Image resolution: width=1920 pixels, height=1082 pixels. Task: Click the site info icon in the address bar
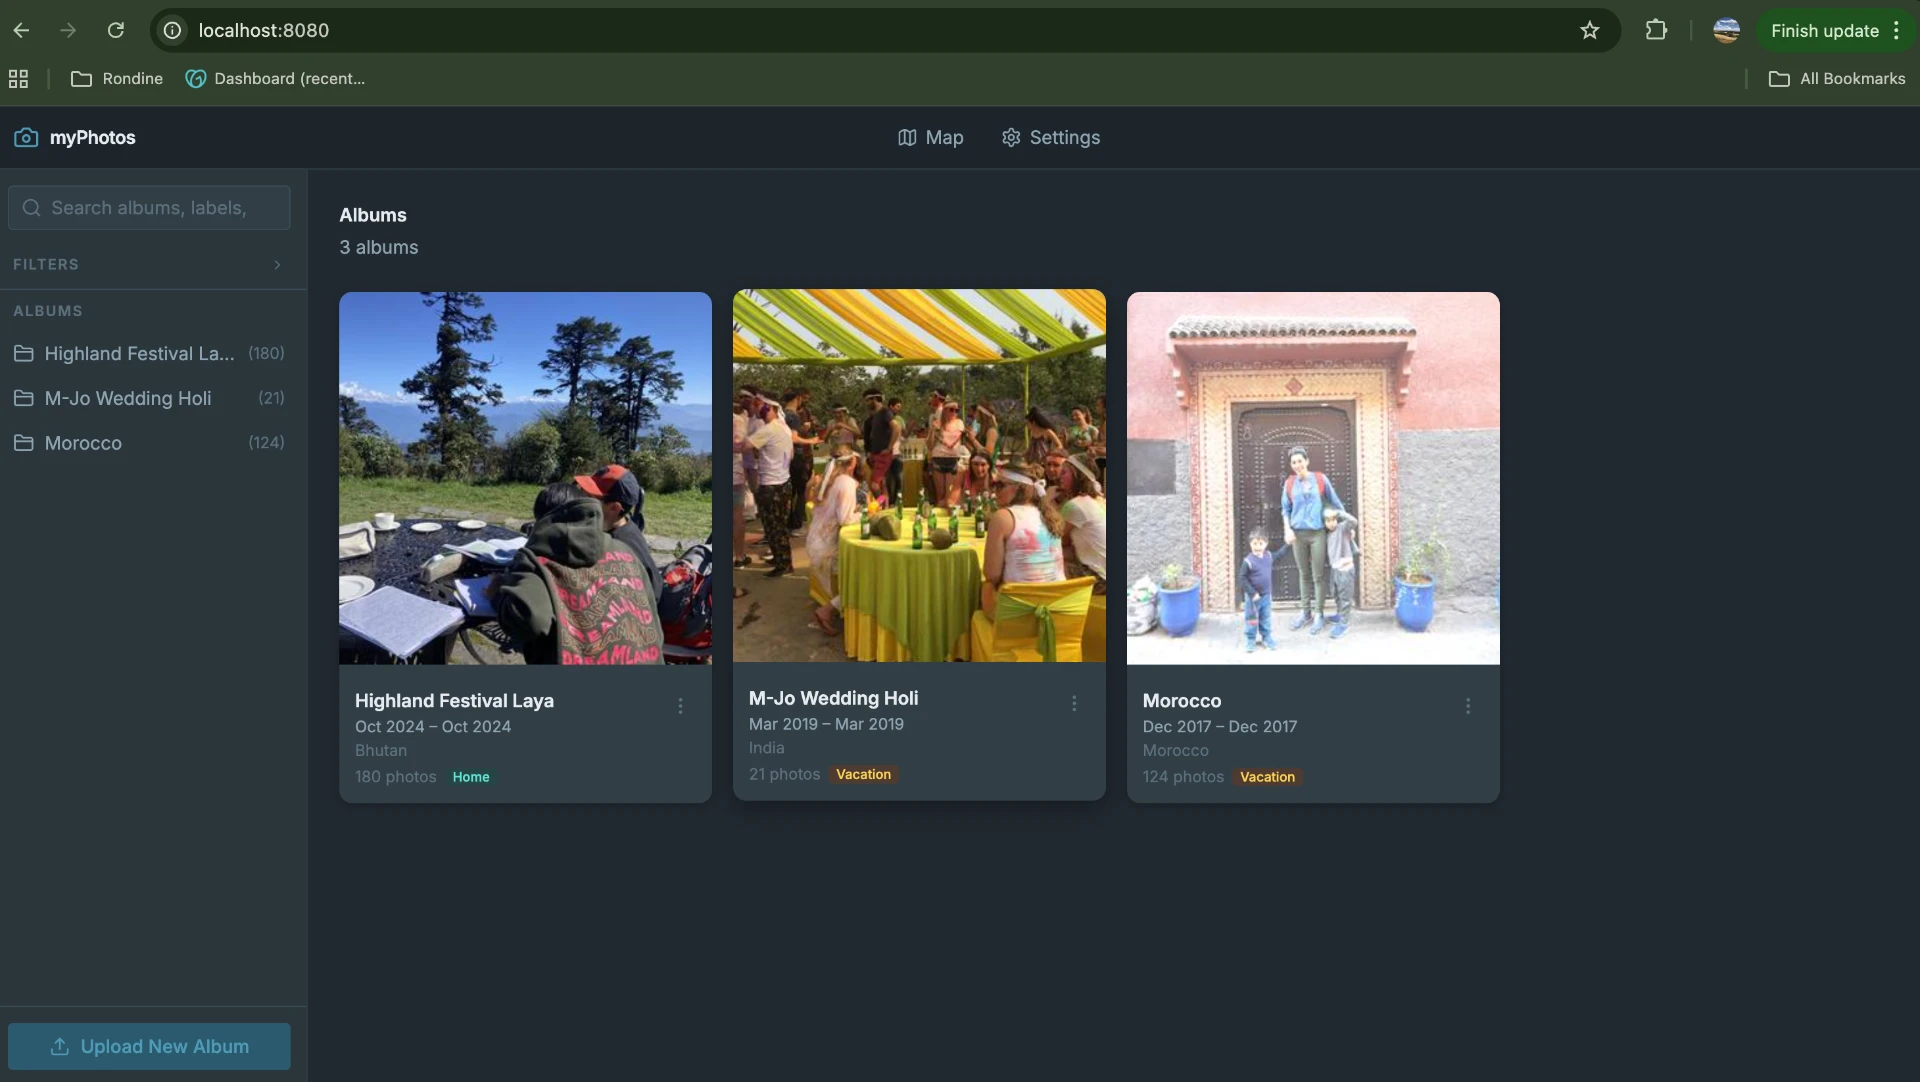[173, 30]
